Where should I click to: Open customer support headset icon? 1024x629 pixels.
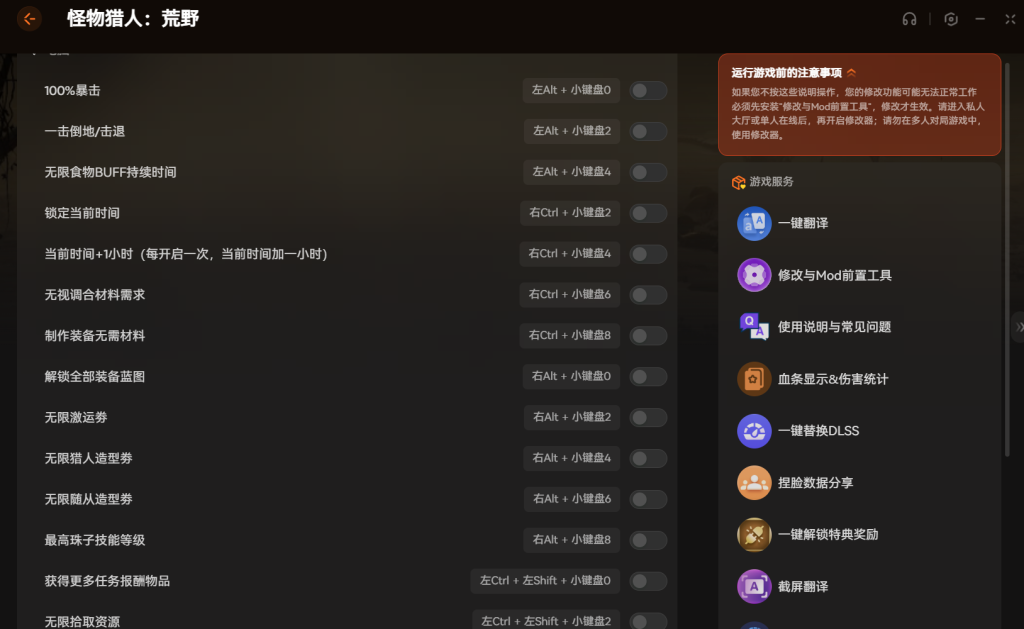tap(909, 19)
